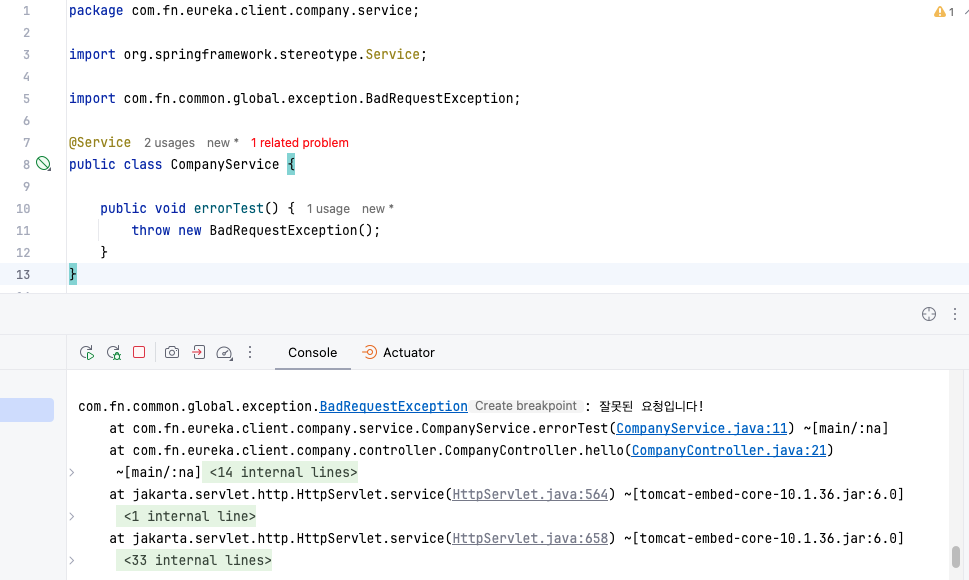This screenshot has height=580, width=969.
Task: Click line number 11 in the gutter
Action: coord(23,230)
